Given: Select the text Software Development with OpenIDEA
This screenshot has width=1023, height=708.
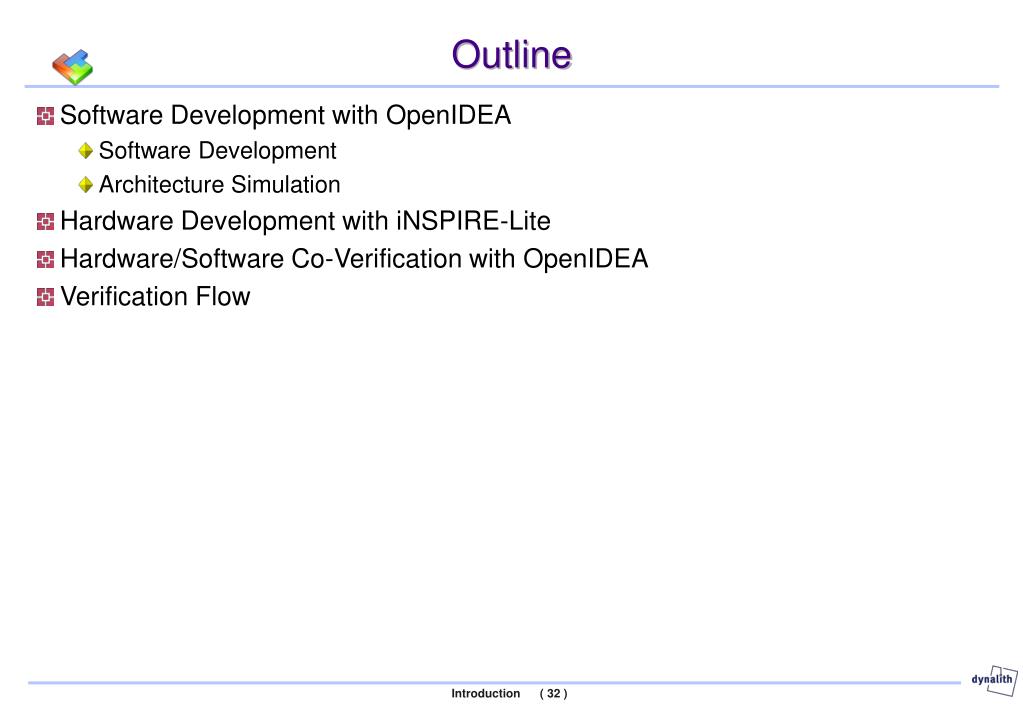Looking at the screenshot, I should [285, 115].
